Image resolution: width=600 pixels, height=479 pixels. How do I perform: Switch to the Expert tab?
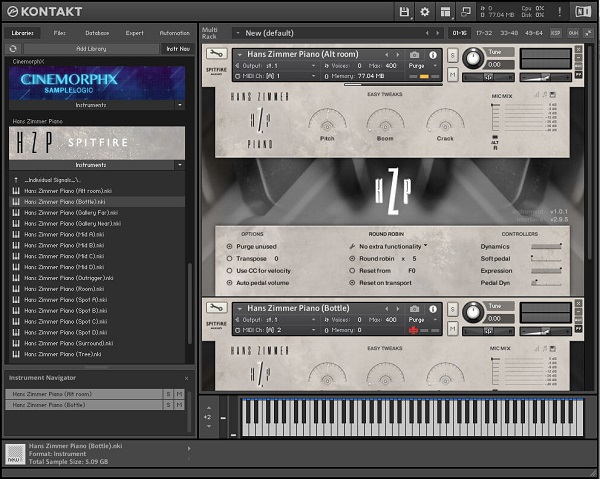134,33
